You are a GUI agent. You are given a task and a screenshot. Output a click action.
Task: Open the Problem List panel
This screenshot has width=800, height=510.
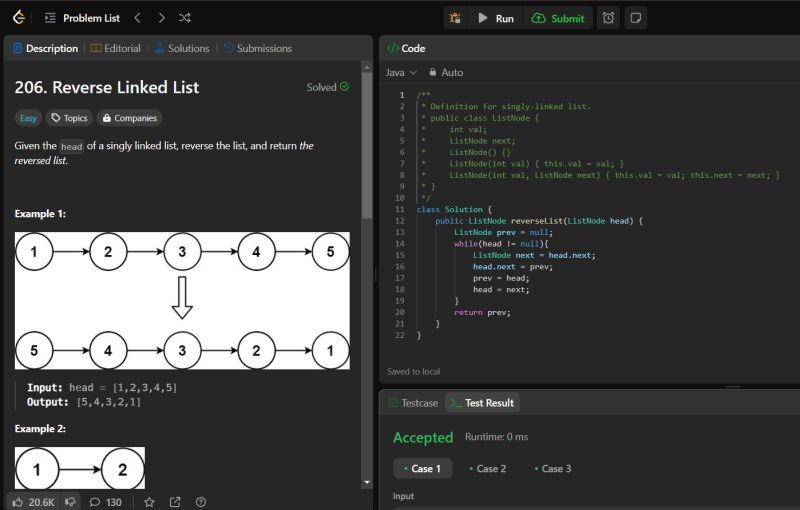[82, 18]
